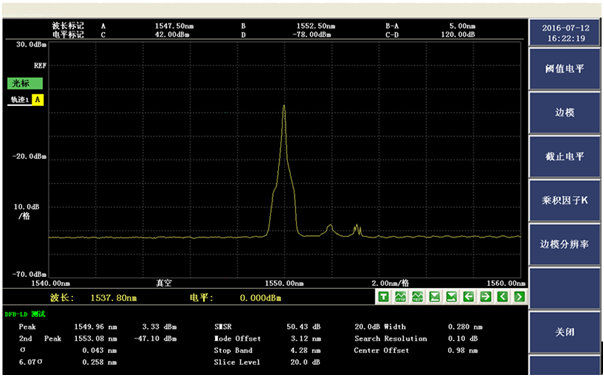604x376 pixels.
Task: Click the SMSR value 50.43 dB
Action: (304, 327)
